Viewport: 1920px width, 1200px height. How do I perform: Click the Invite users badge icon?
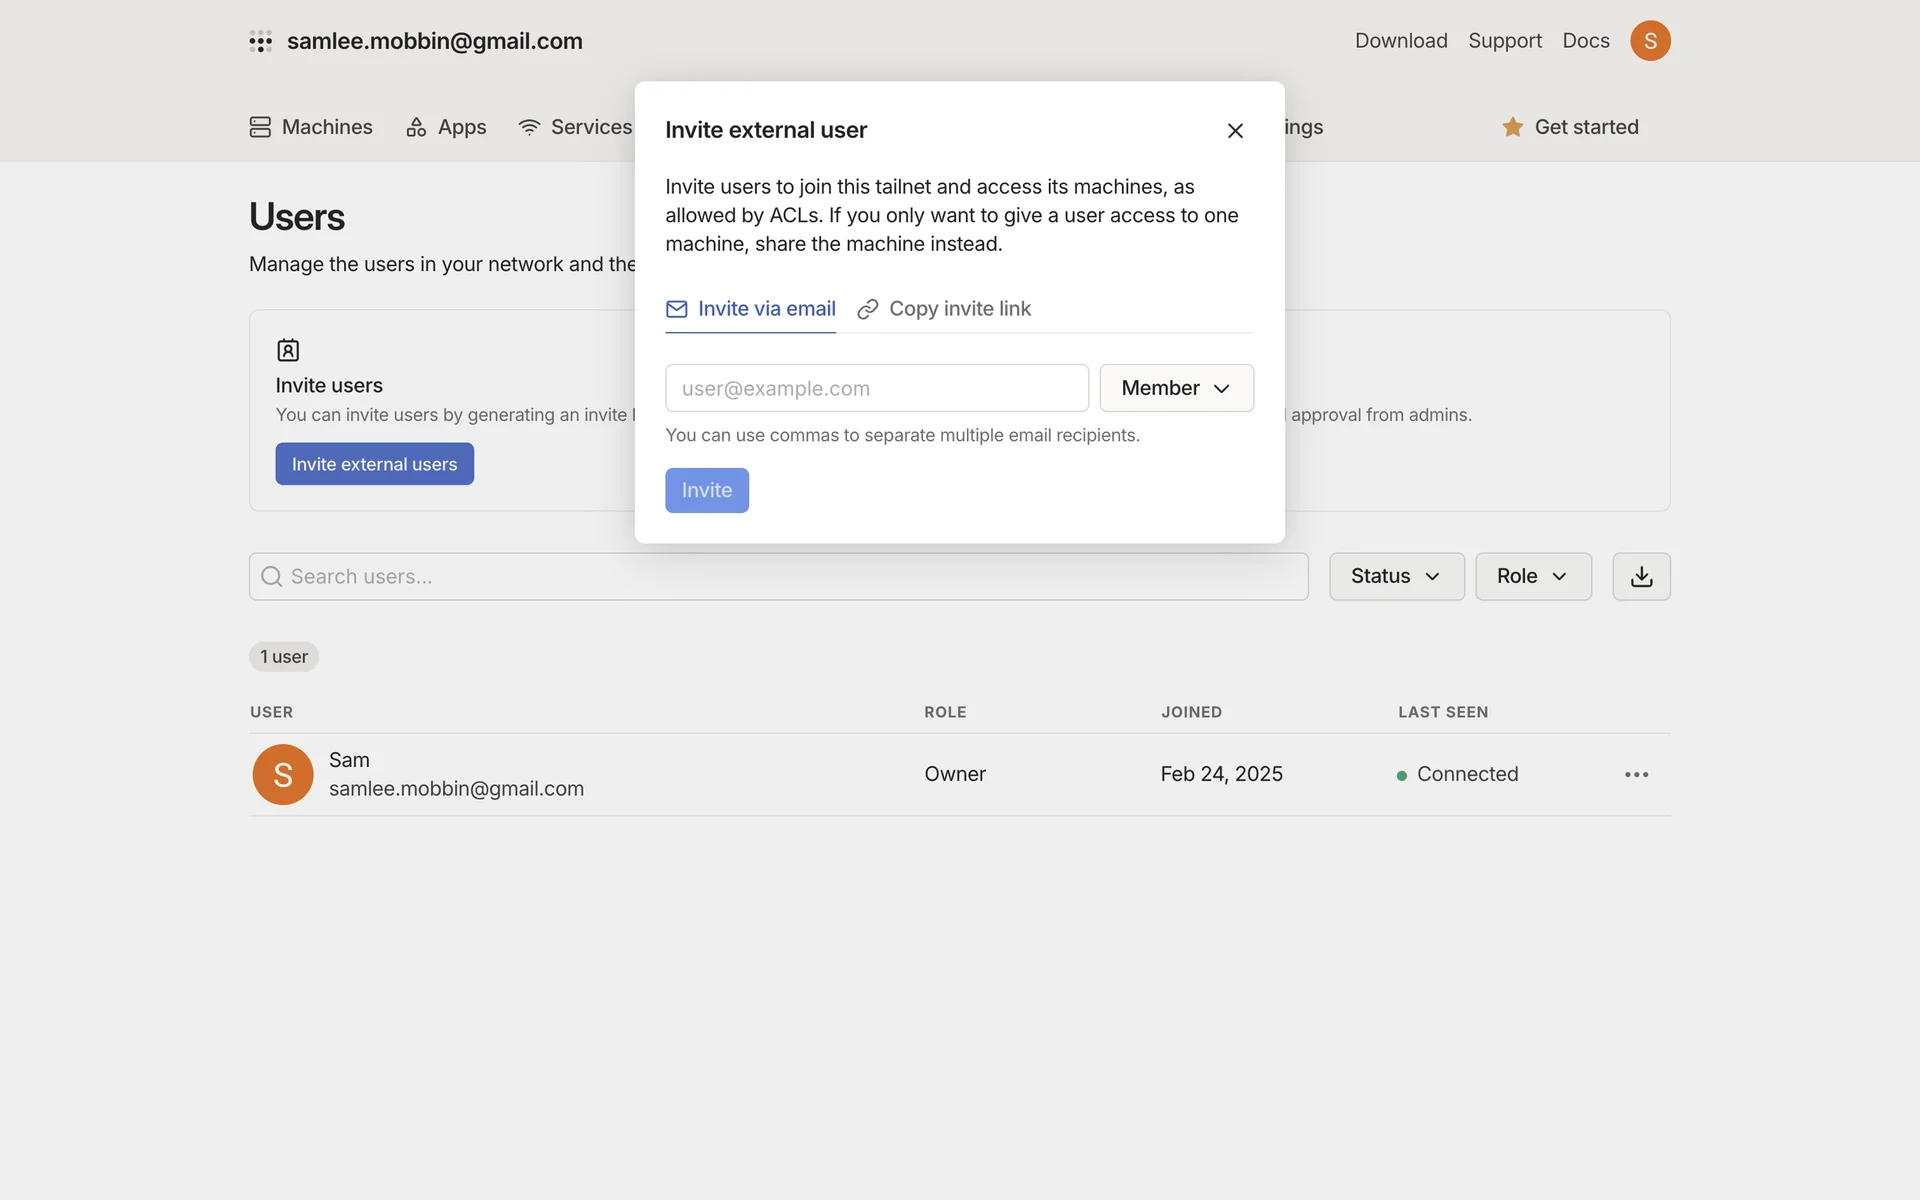[288, 350]
